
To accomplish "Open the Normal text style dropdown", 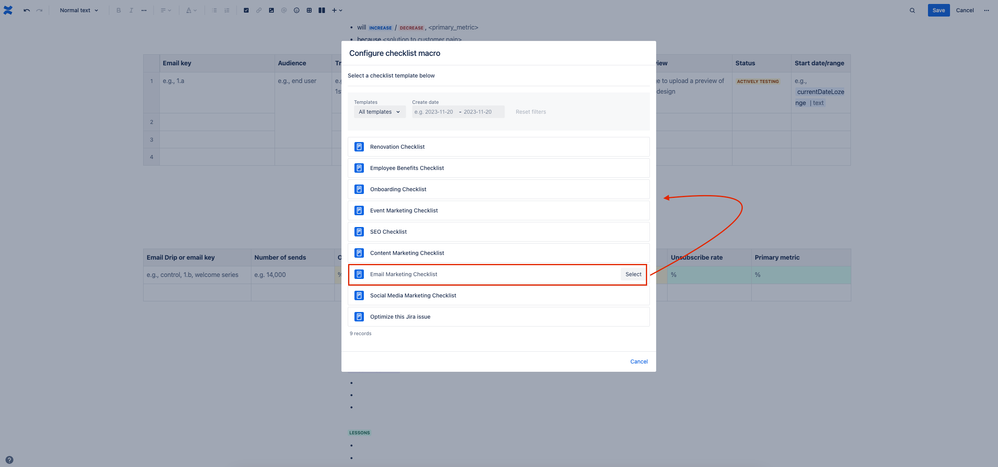I will pos(79,10).
